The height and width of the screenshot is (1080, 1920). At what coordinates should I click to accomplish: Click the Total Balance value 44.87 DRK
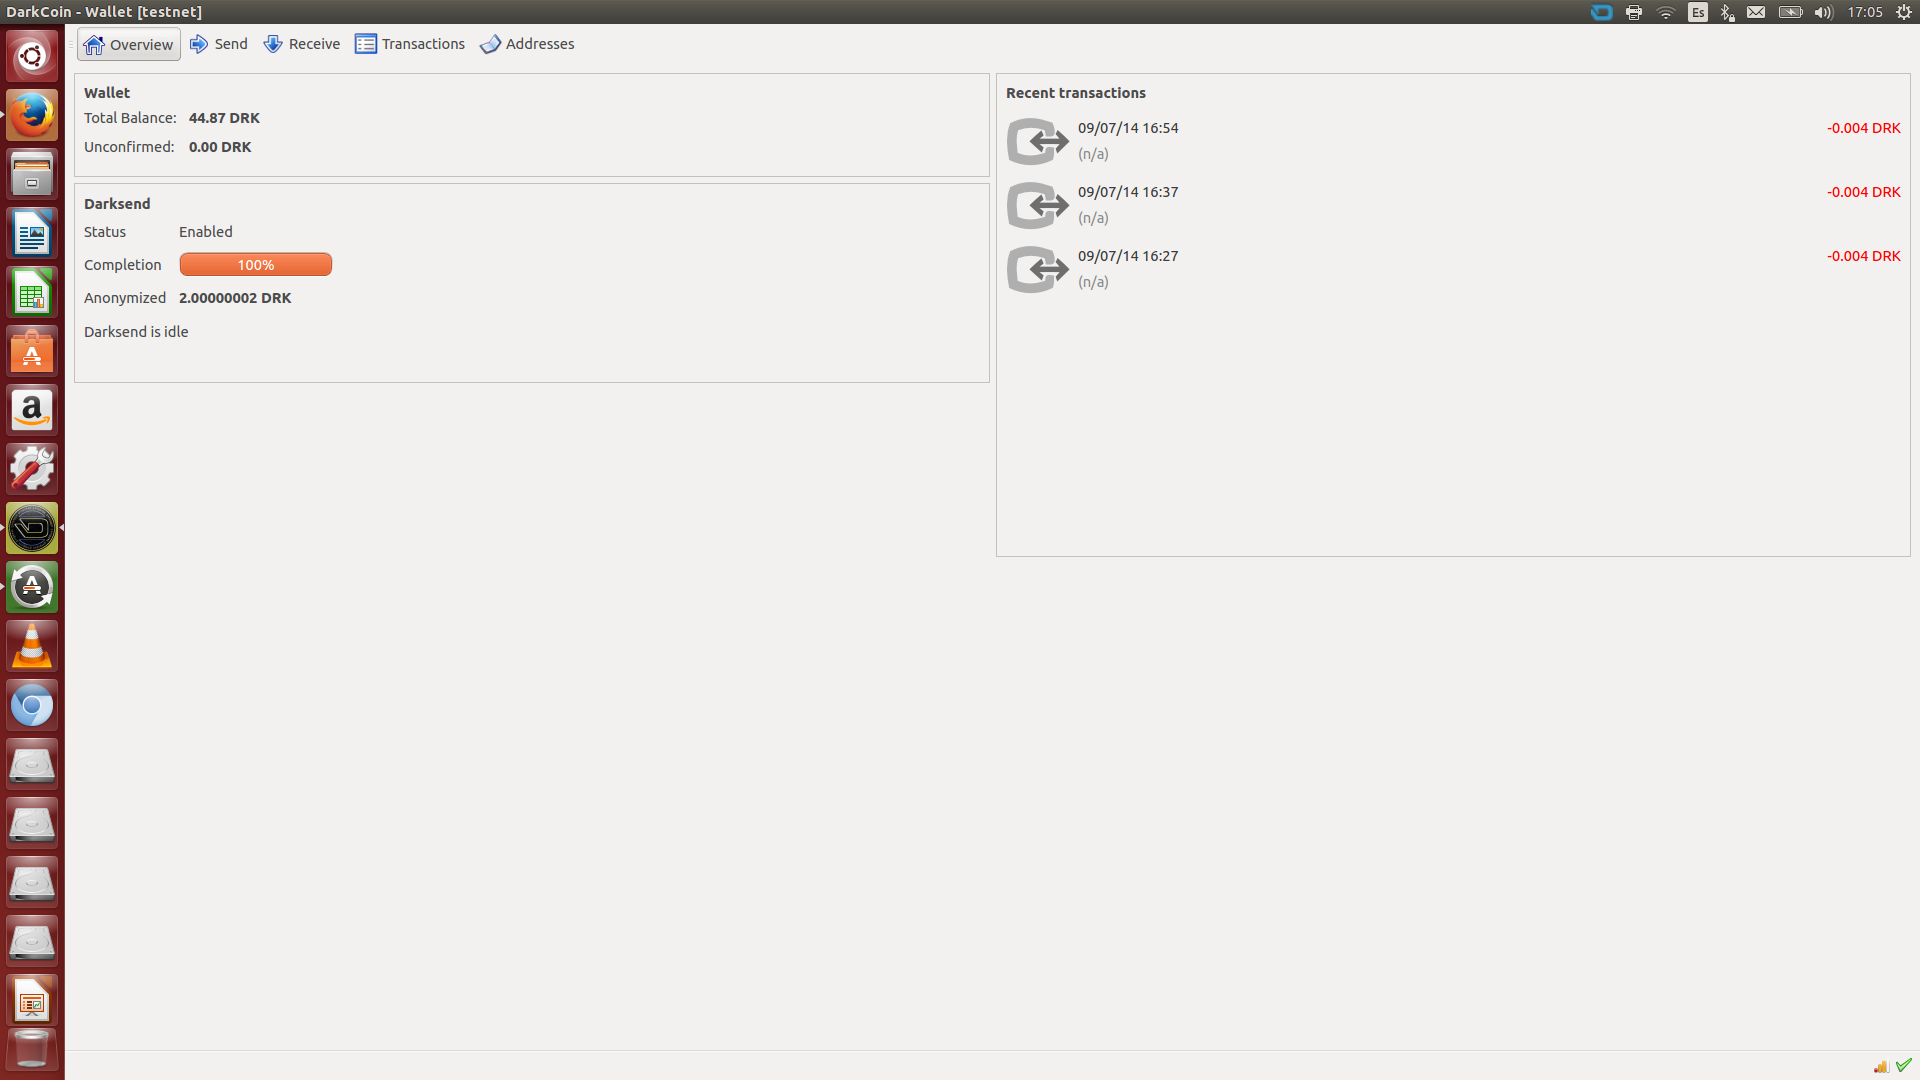(x=224, y=118)
